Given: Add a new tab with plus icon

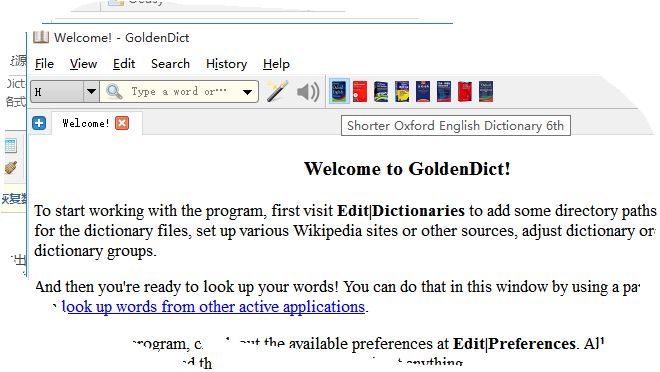Looking at the screenshot, I should [39, 123].
